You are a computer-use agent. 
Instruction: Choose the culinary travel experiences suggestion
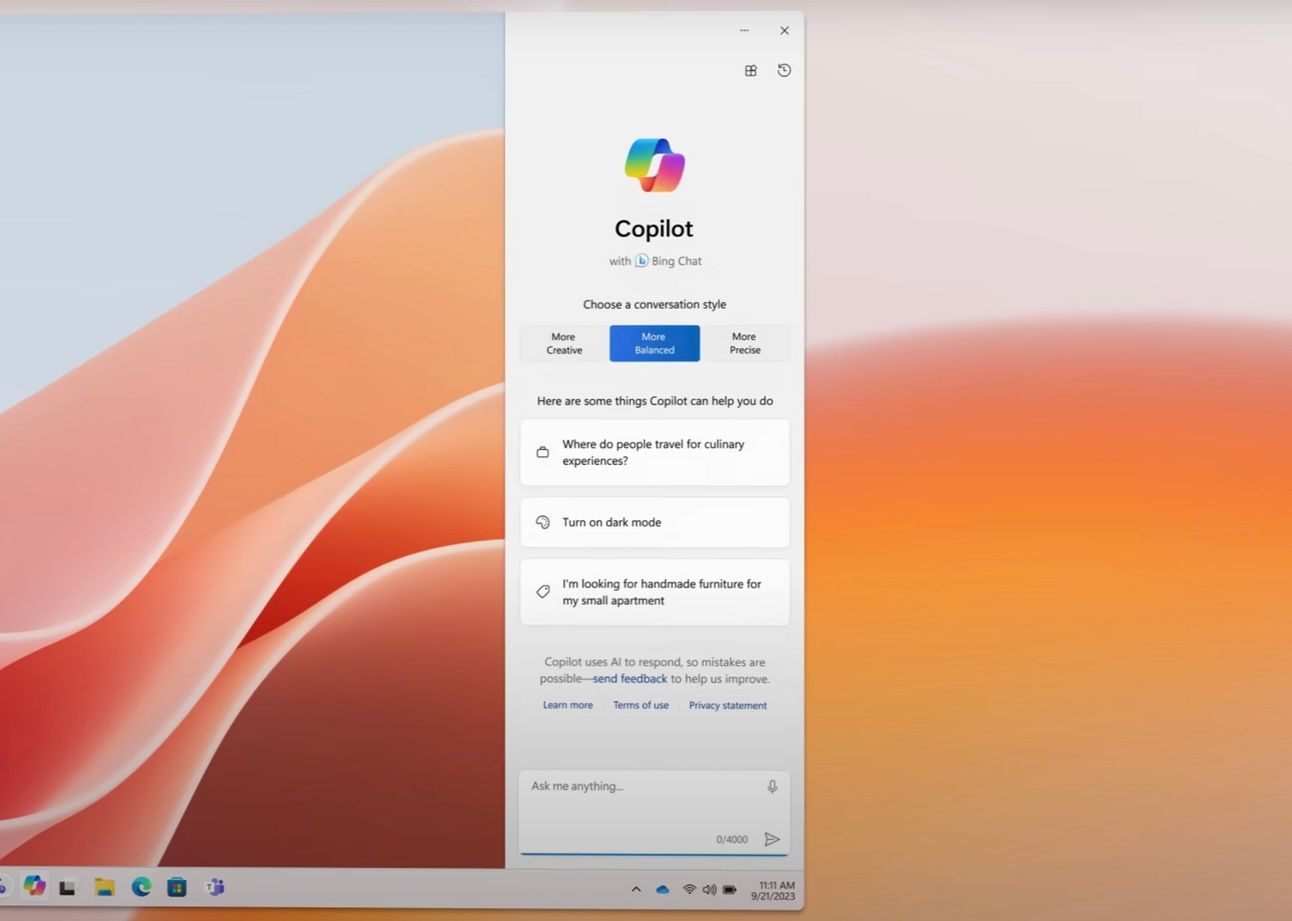[x=655, y=452]
